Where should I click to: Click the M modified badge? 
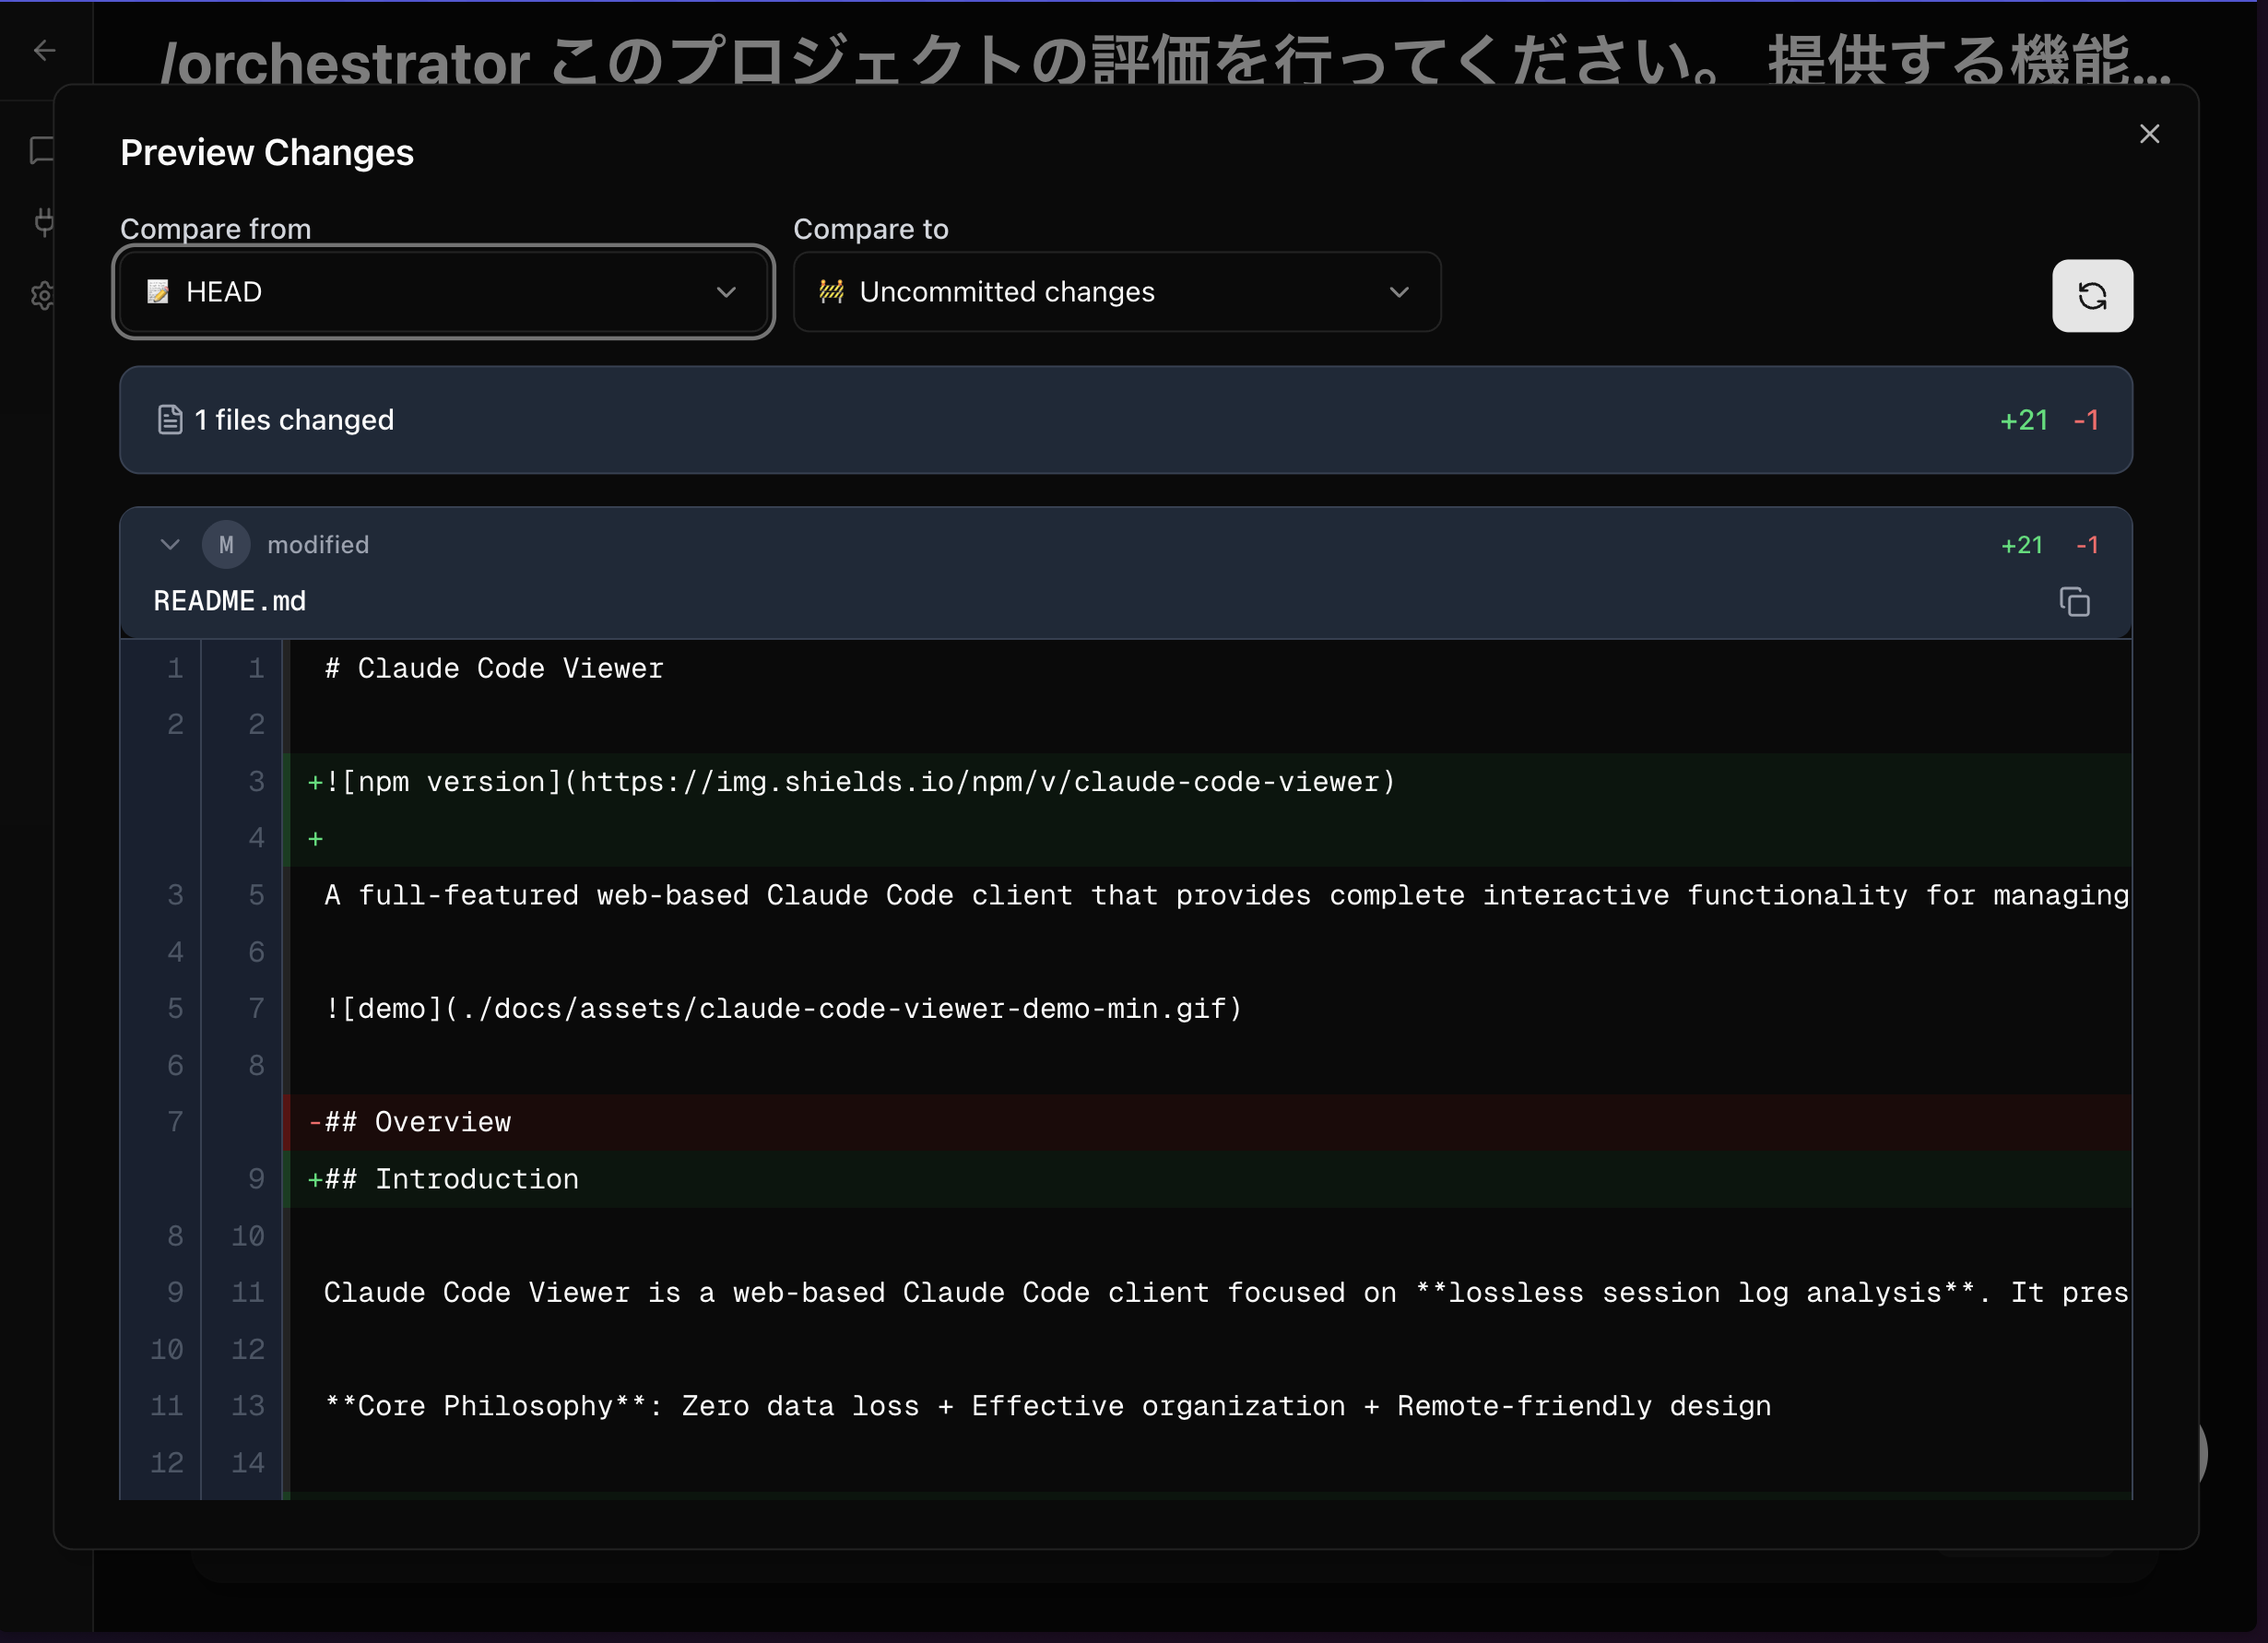226,545
